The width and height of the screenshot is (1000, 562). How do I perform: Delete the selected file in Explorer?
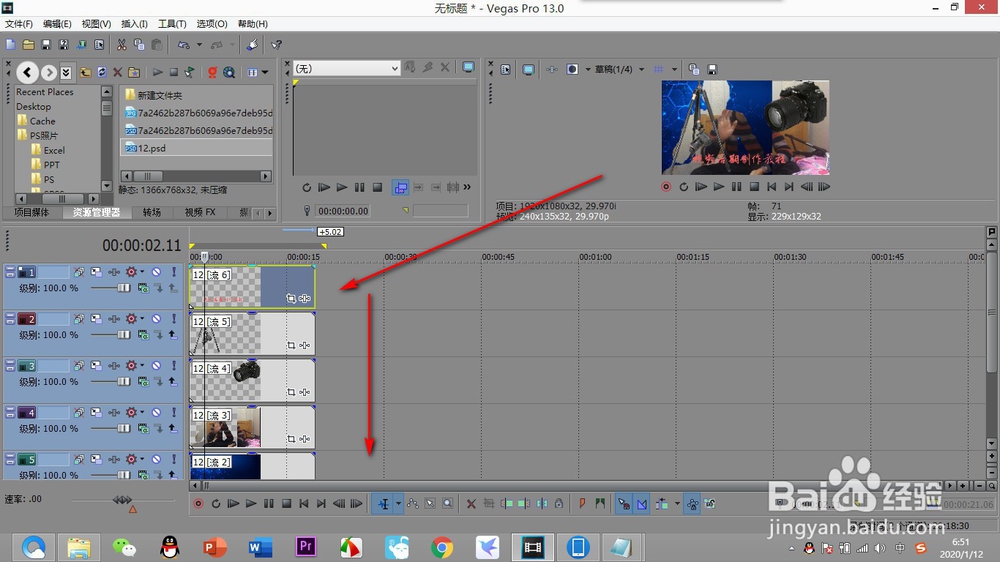(x=117, y=72)
